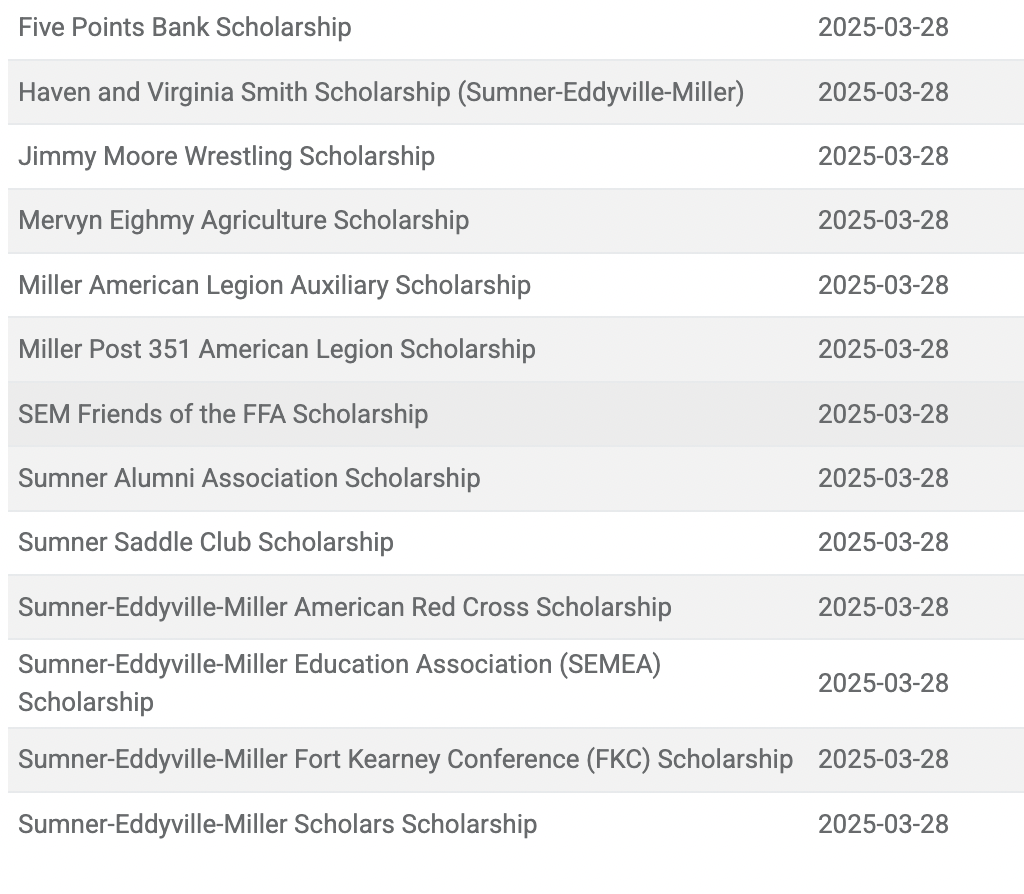The height and width of the screenshot is (894, 1024).
Task: Click Sumner Alumni Association Scholarship
Action: click(x=249, y=478)
